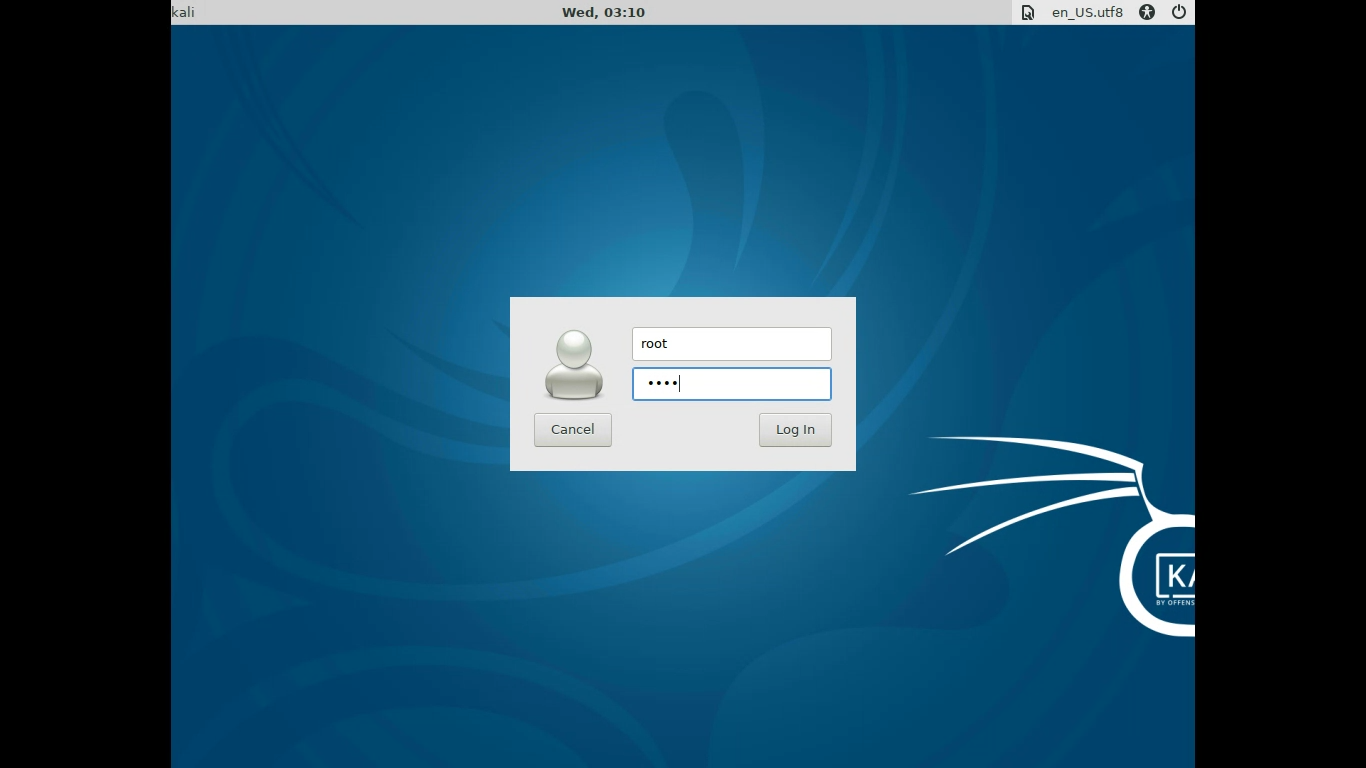Open the en_US.utf8 language selector
Viewport: 1366px width, 768px height.
tap(1087, 13)
